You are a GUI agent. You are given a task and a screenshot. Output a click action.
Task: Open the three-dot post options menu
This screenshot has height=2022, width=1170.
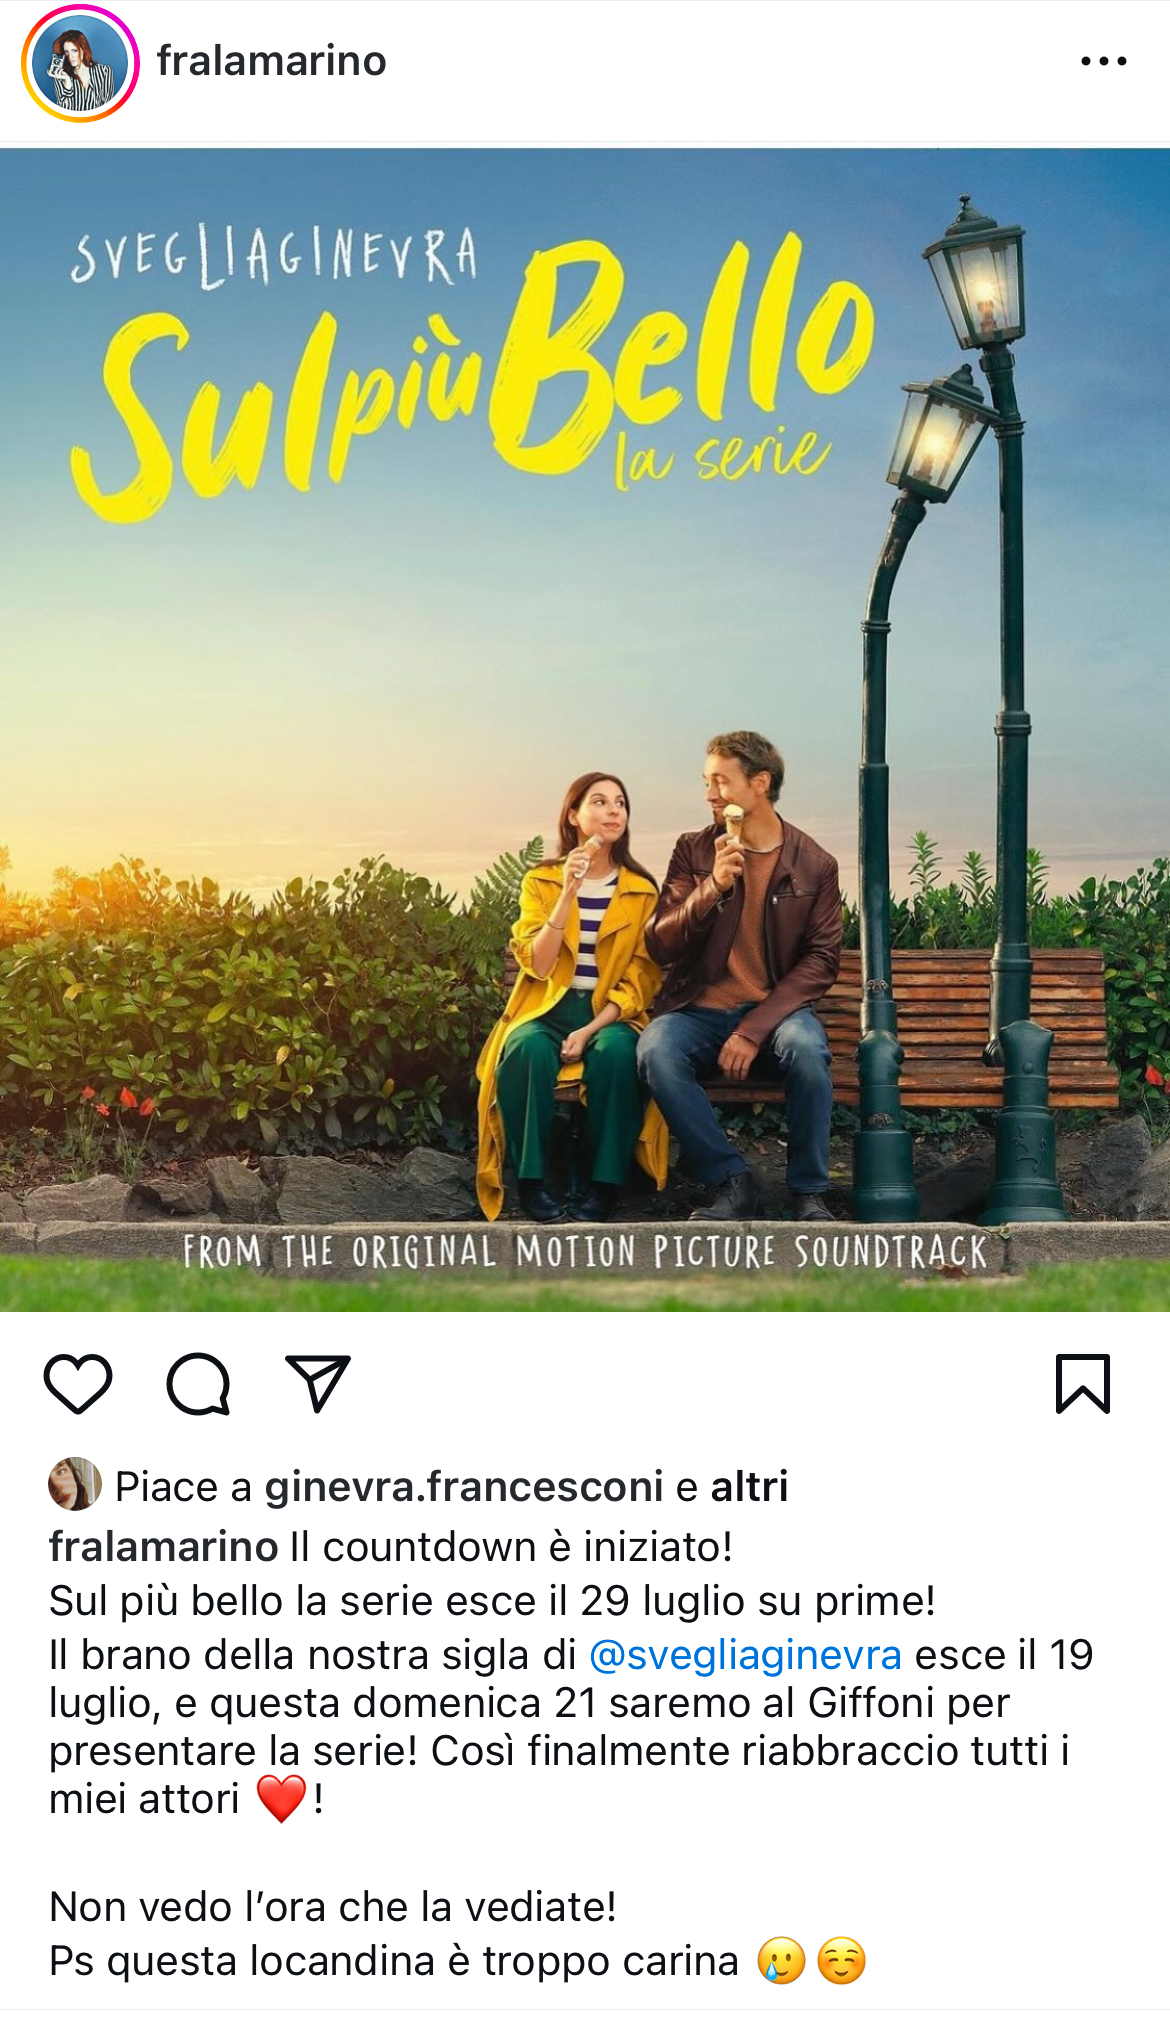[x=1104, y=62]
